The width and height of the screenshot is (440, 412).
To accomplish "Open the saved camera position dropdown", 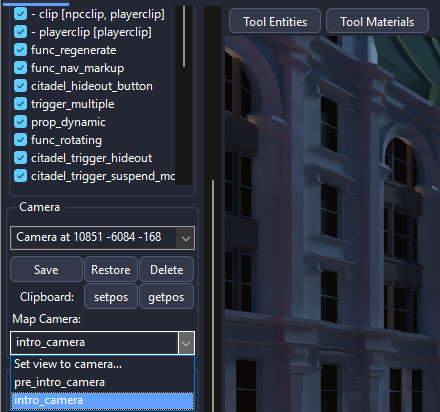I will 102,238.
